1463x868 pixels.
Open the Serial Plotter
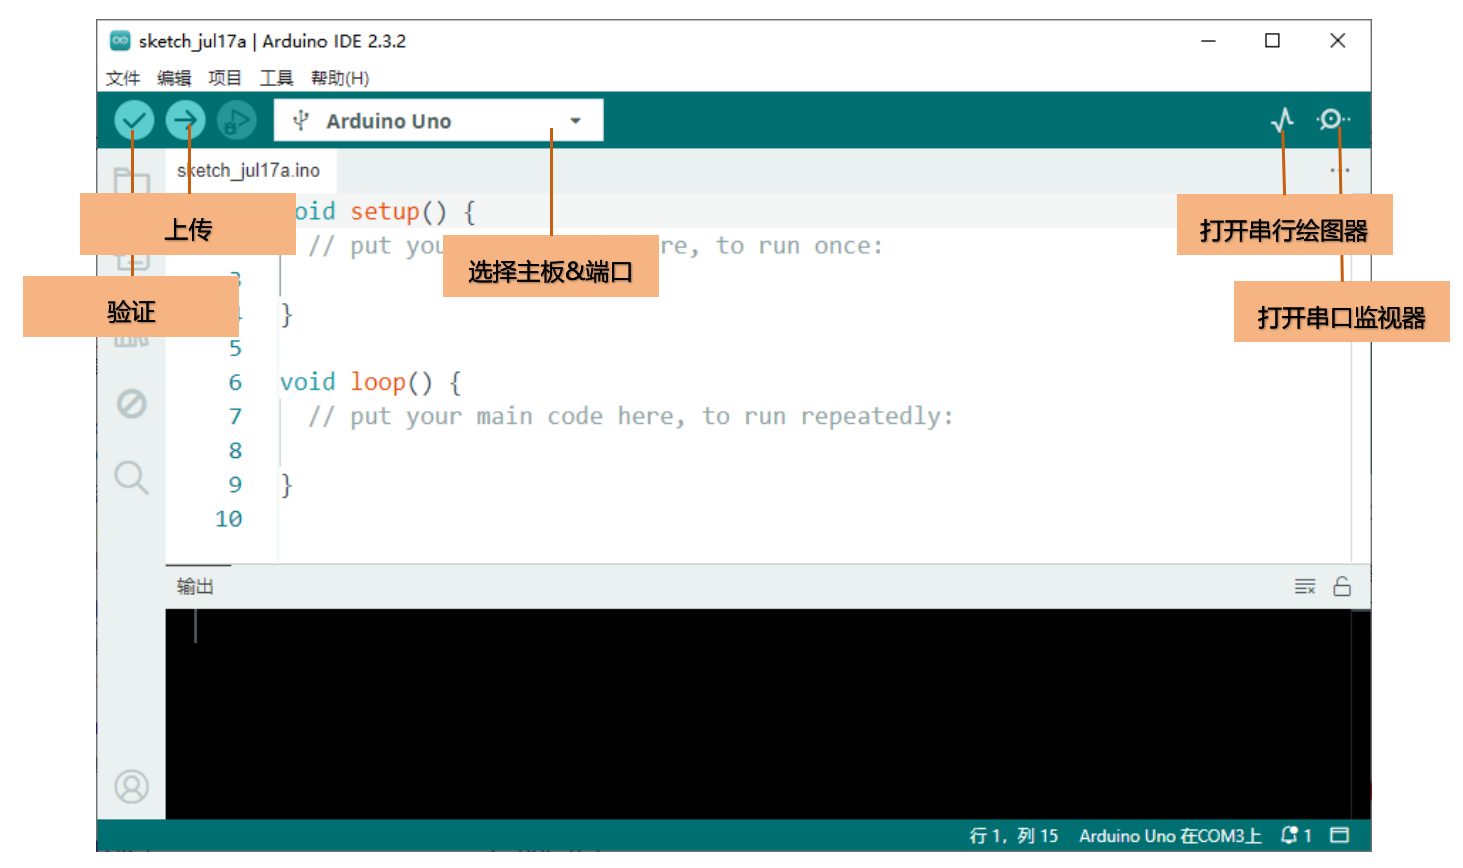tap(1282, 120)
